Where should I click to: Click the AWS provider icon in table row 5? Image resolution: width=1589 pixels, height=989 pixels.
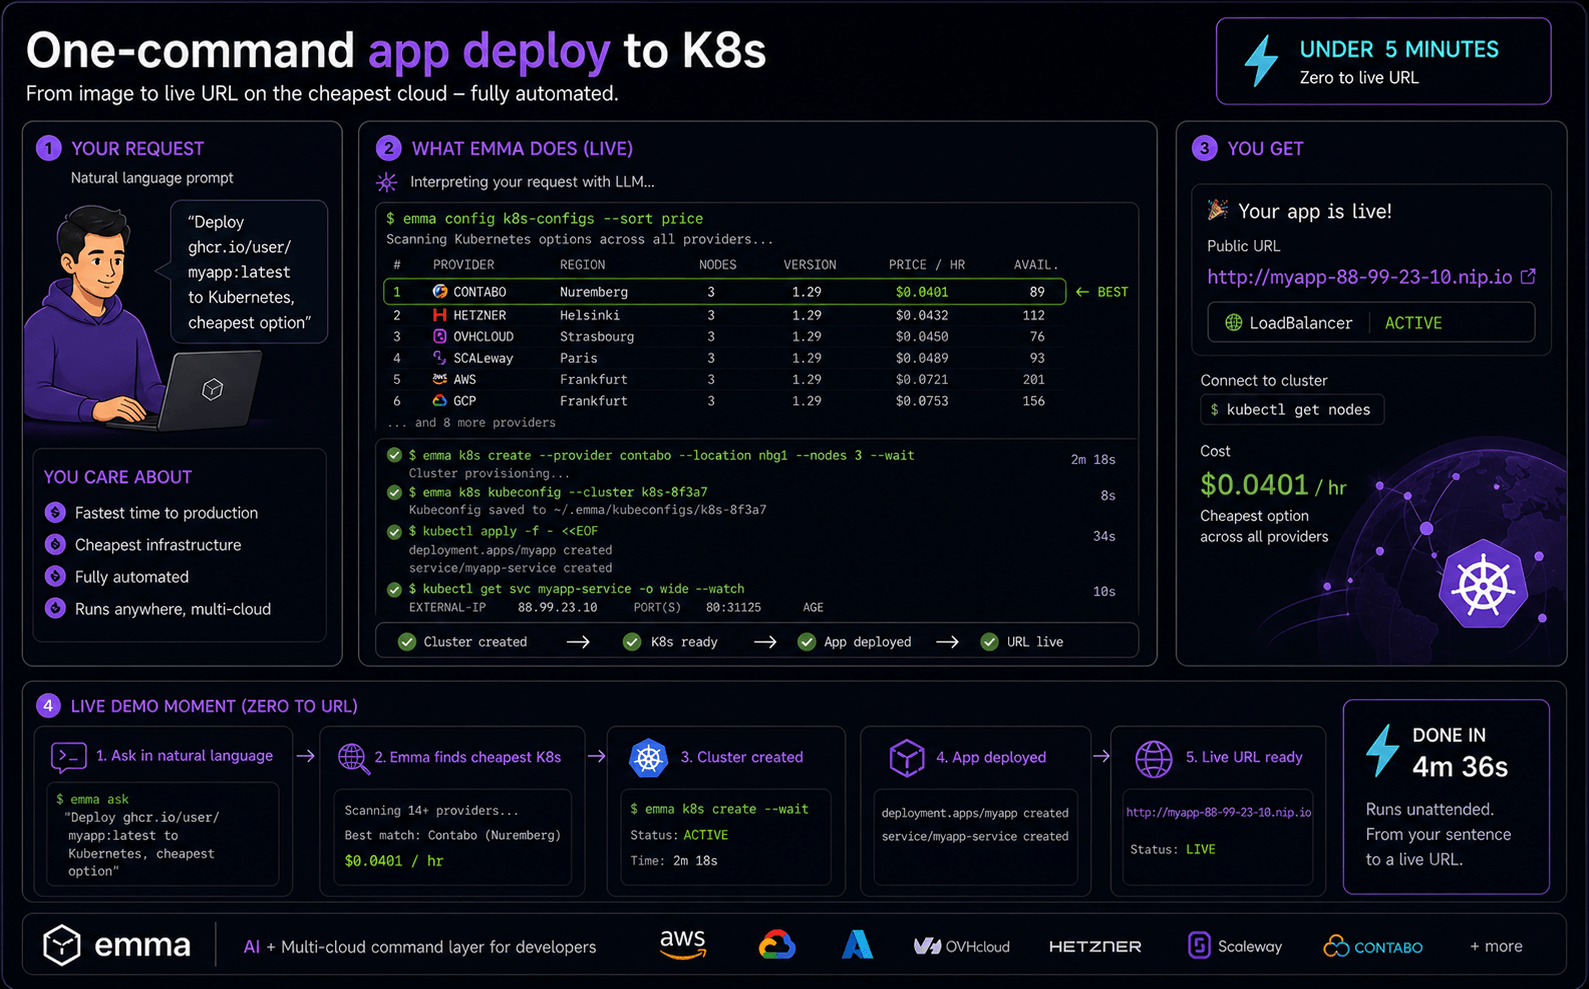[x=440, y=379]
